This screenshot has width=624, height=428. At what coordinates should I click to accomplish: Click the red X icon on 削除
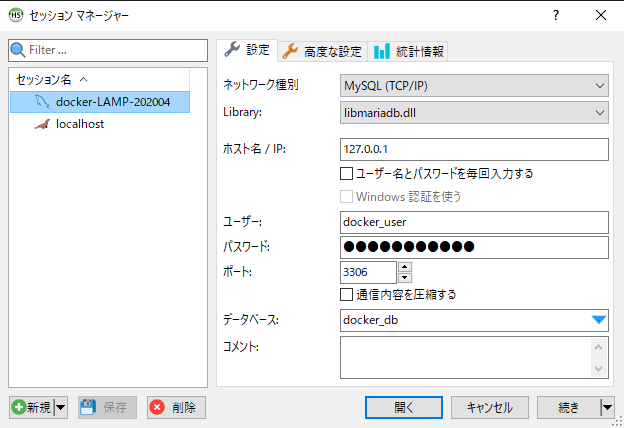tap(157, 407)
